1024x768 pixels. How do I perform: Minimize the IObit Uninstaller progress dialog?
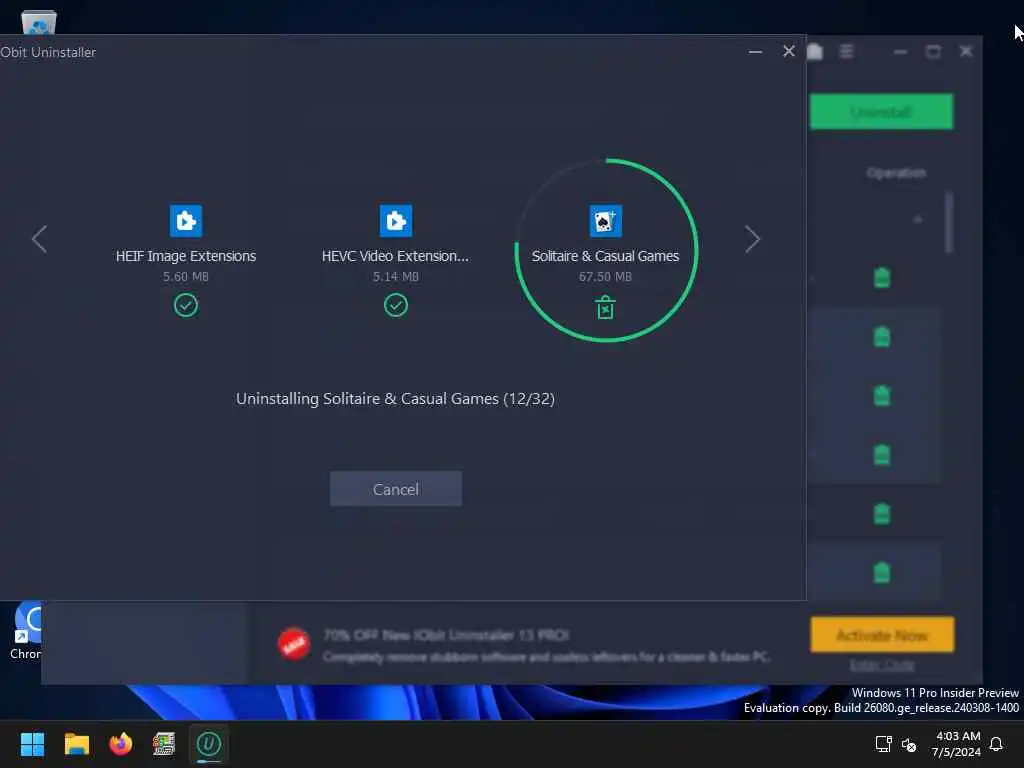[x=755, y=52]
